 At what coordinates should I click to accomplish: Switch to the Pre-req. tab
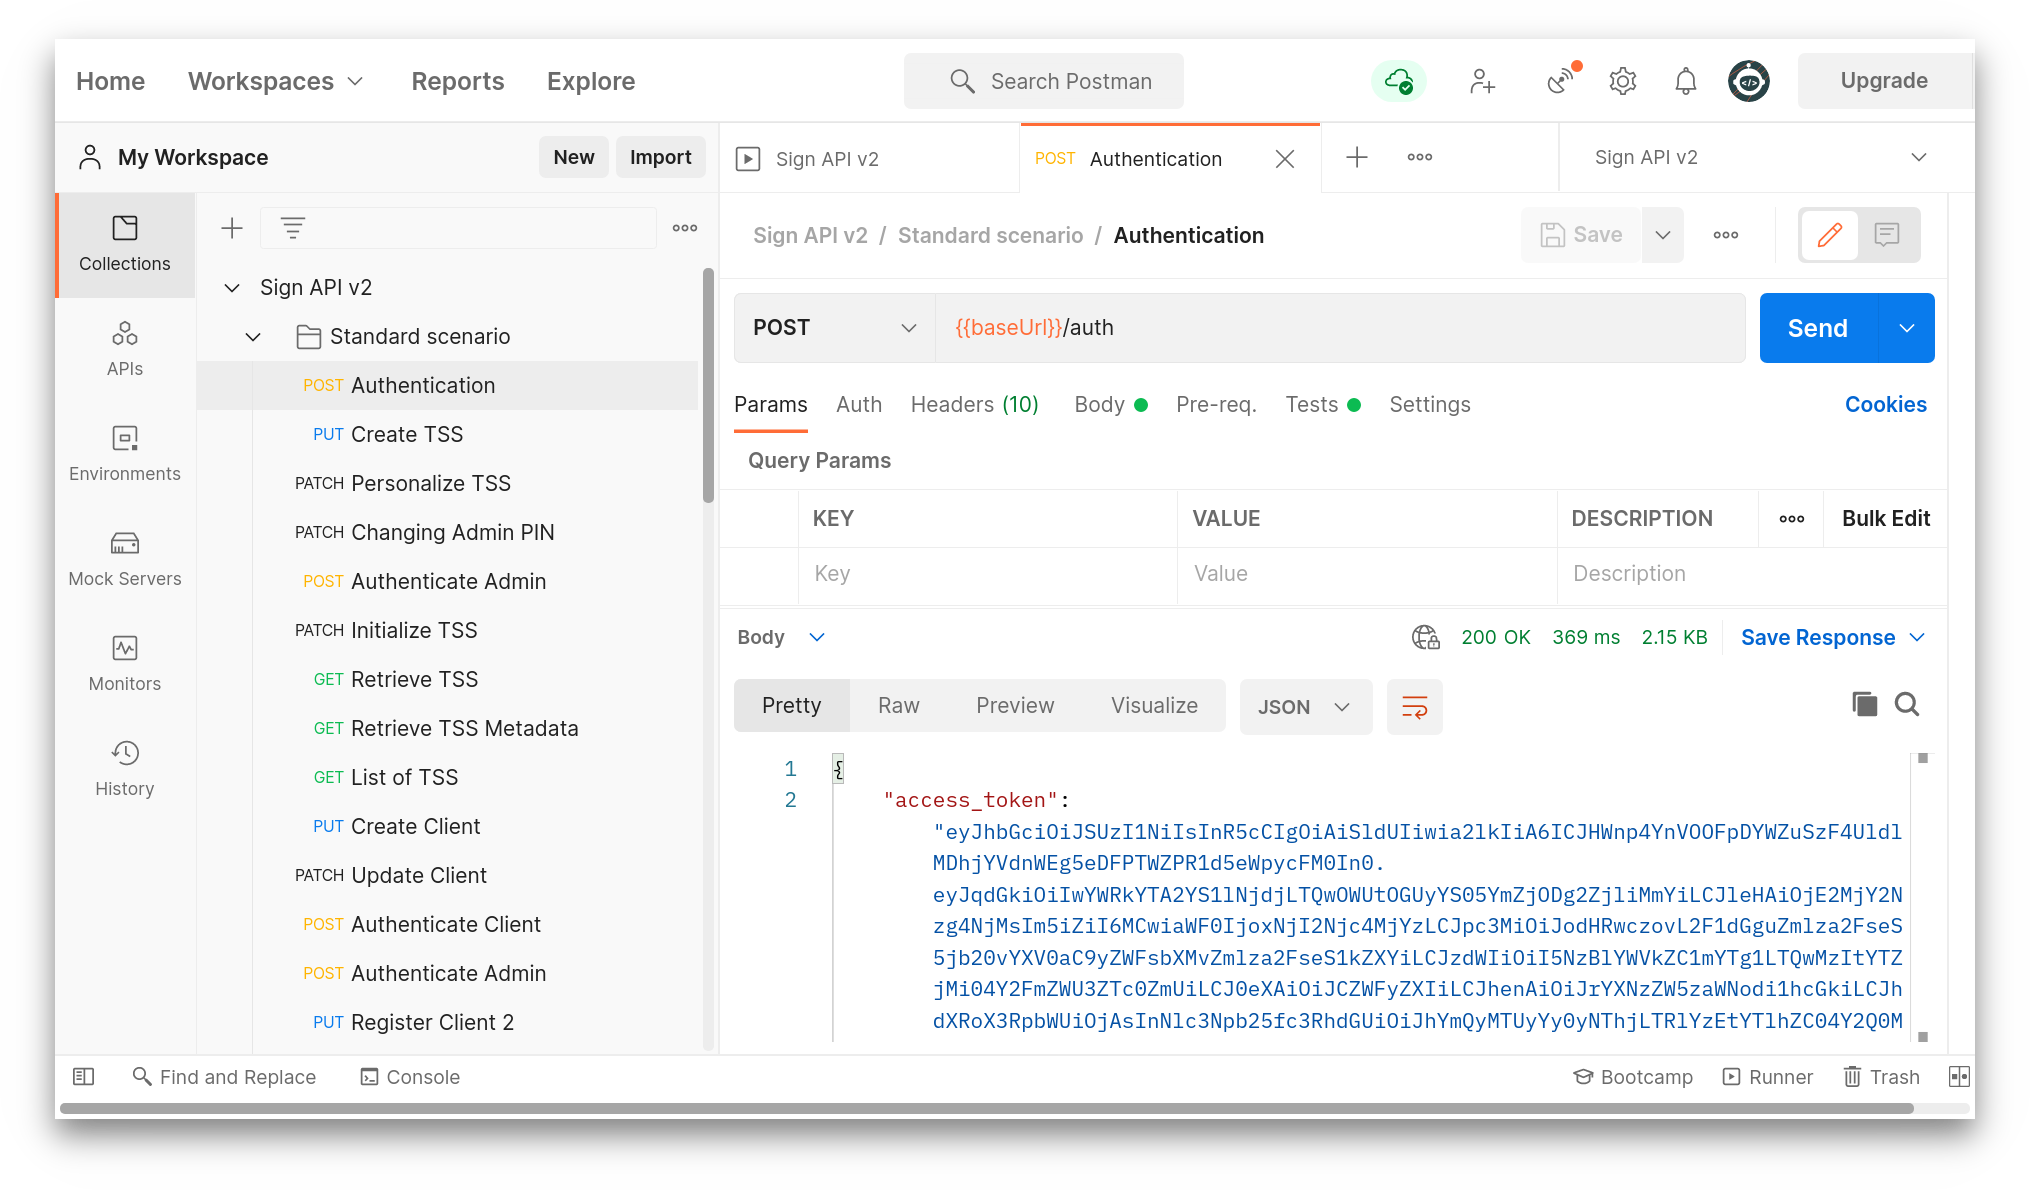[x=1216, y=404]
